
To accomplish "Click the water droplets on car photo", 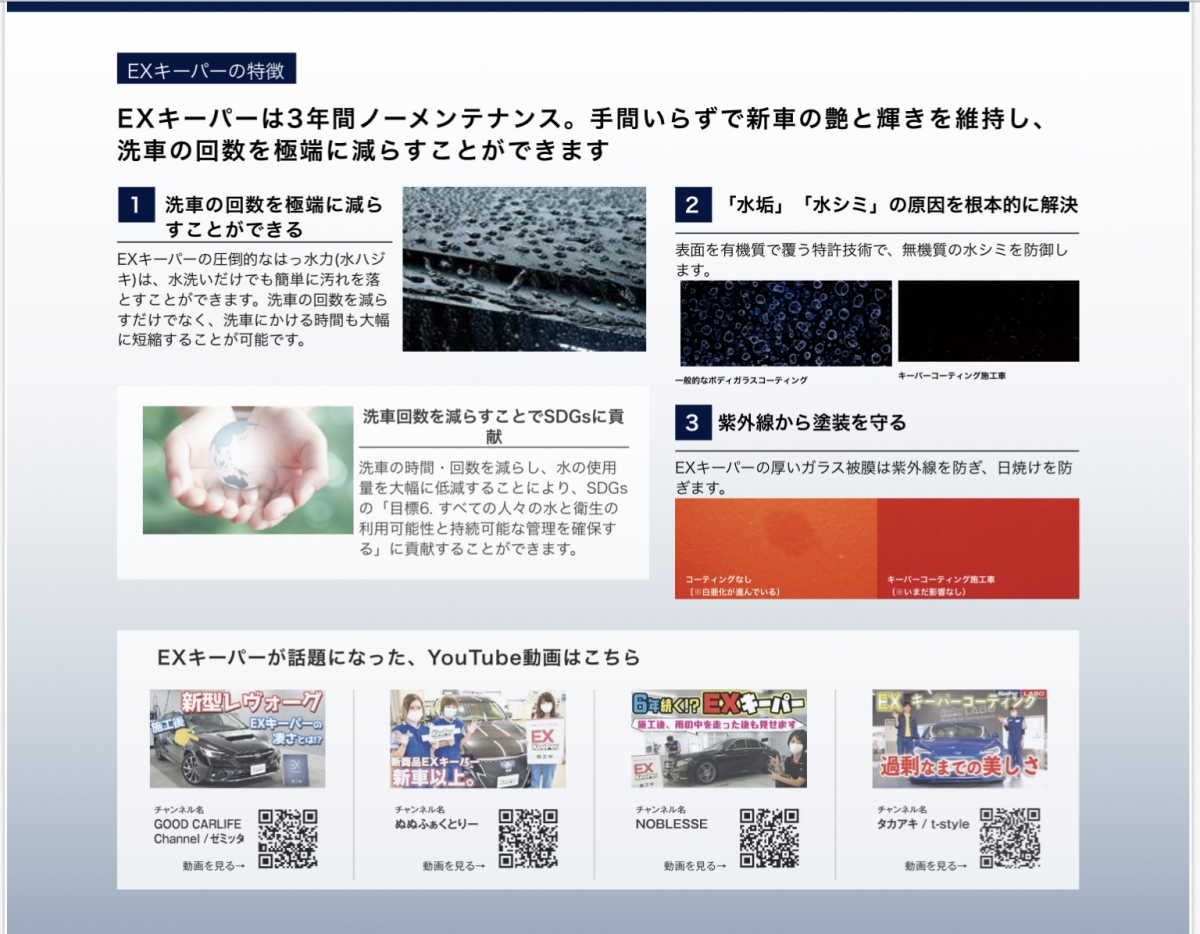I will tap(524, 268).
